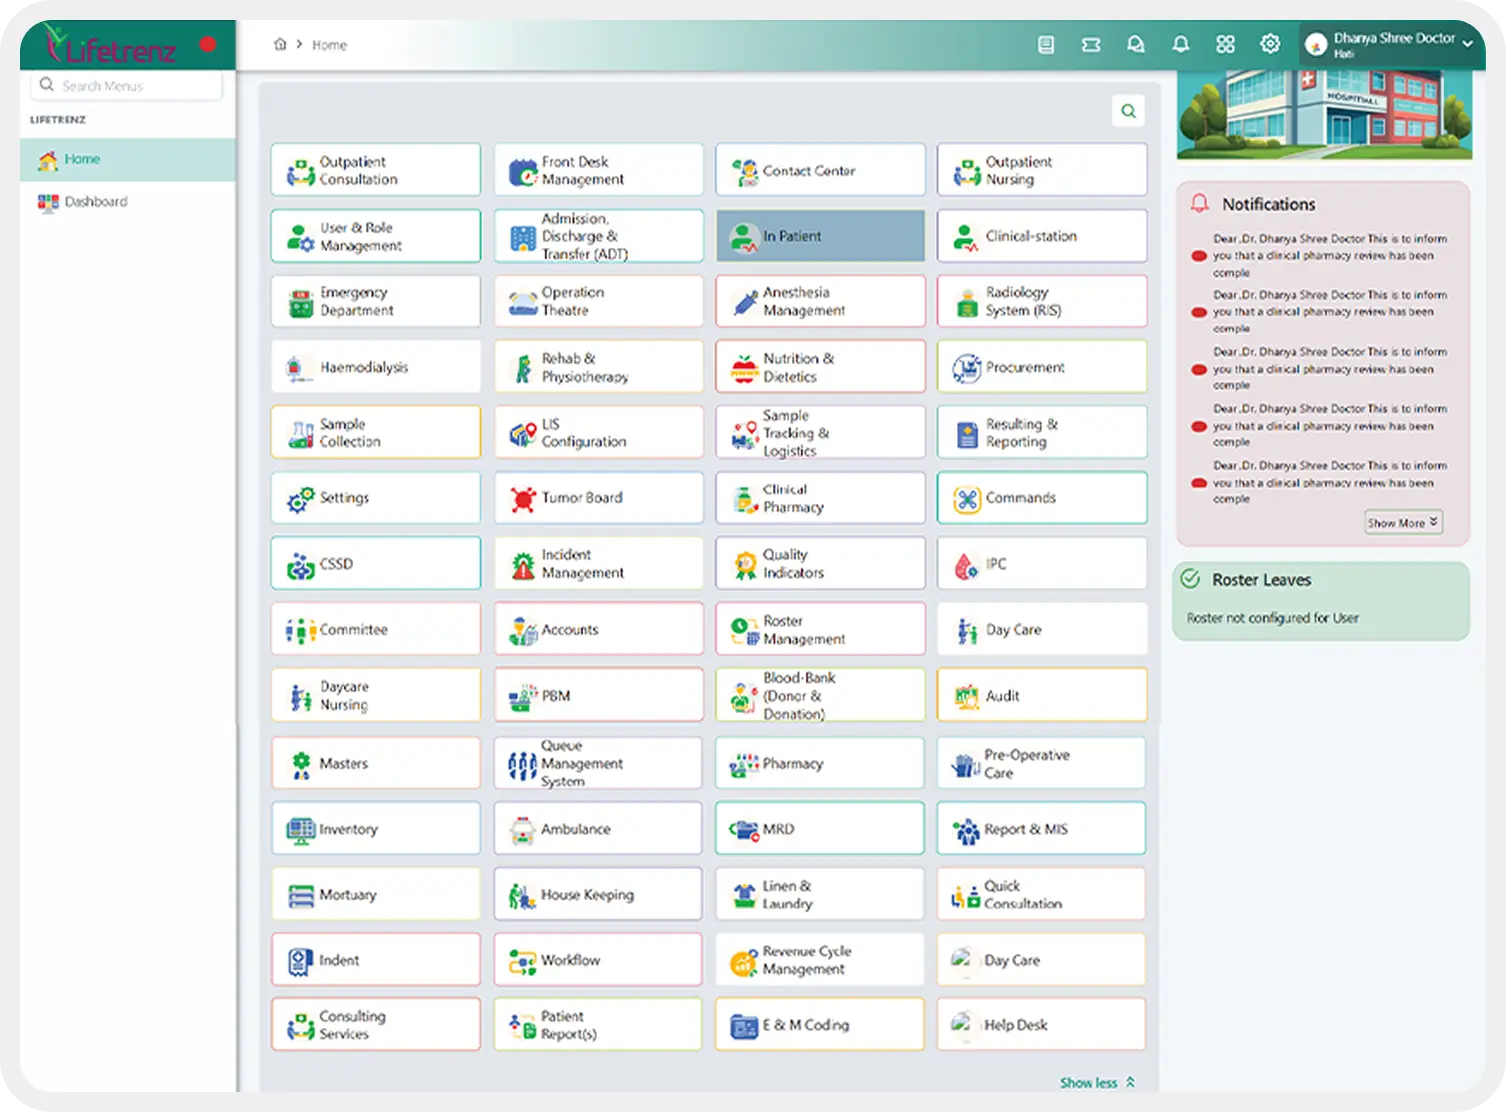Open the Contact Center module
The image size is (1506, 1112).
coord(820,170)
